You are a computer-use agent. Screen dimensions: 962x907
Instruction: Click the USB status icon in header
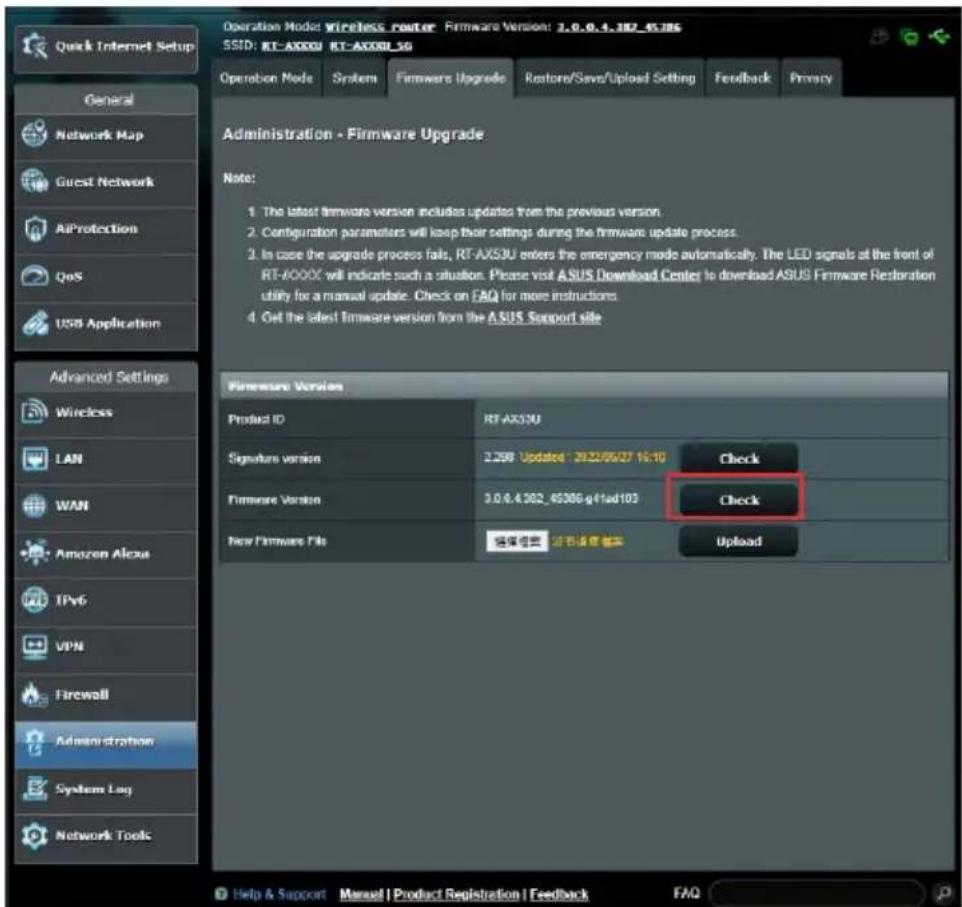coord(939,37)
